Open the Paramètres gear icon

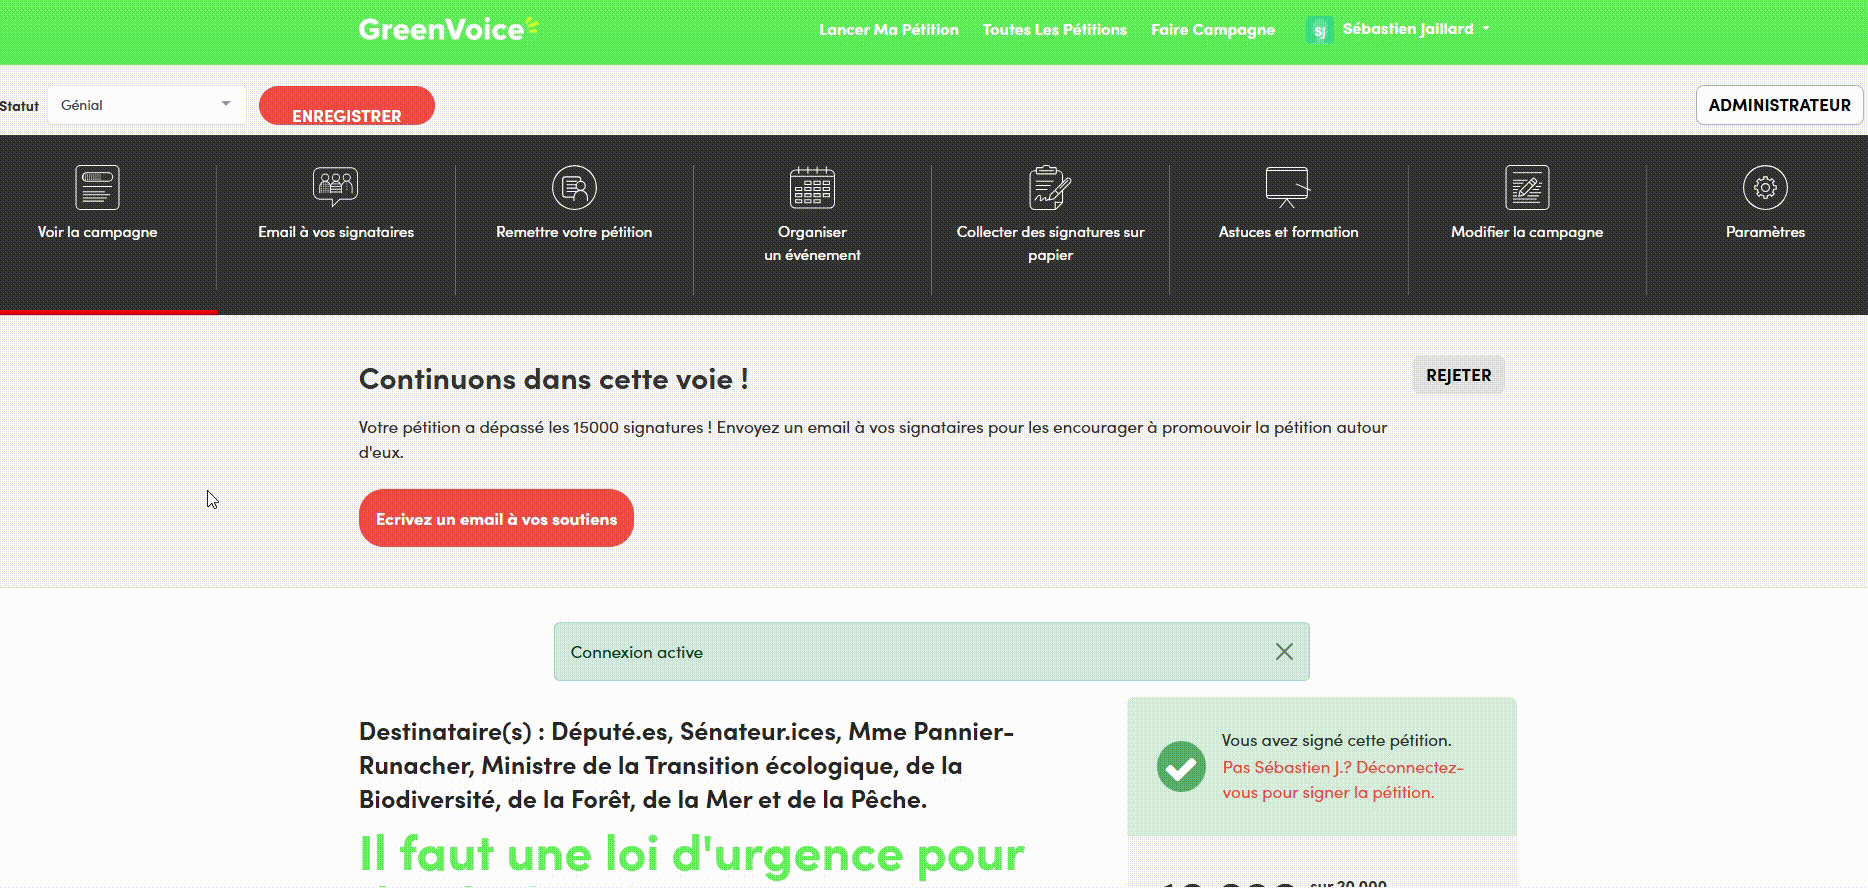pos(1765,187)
